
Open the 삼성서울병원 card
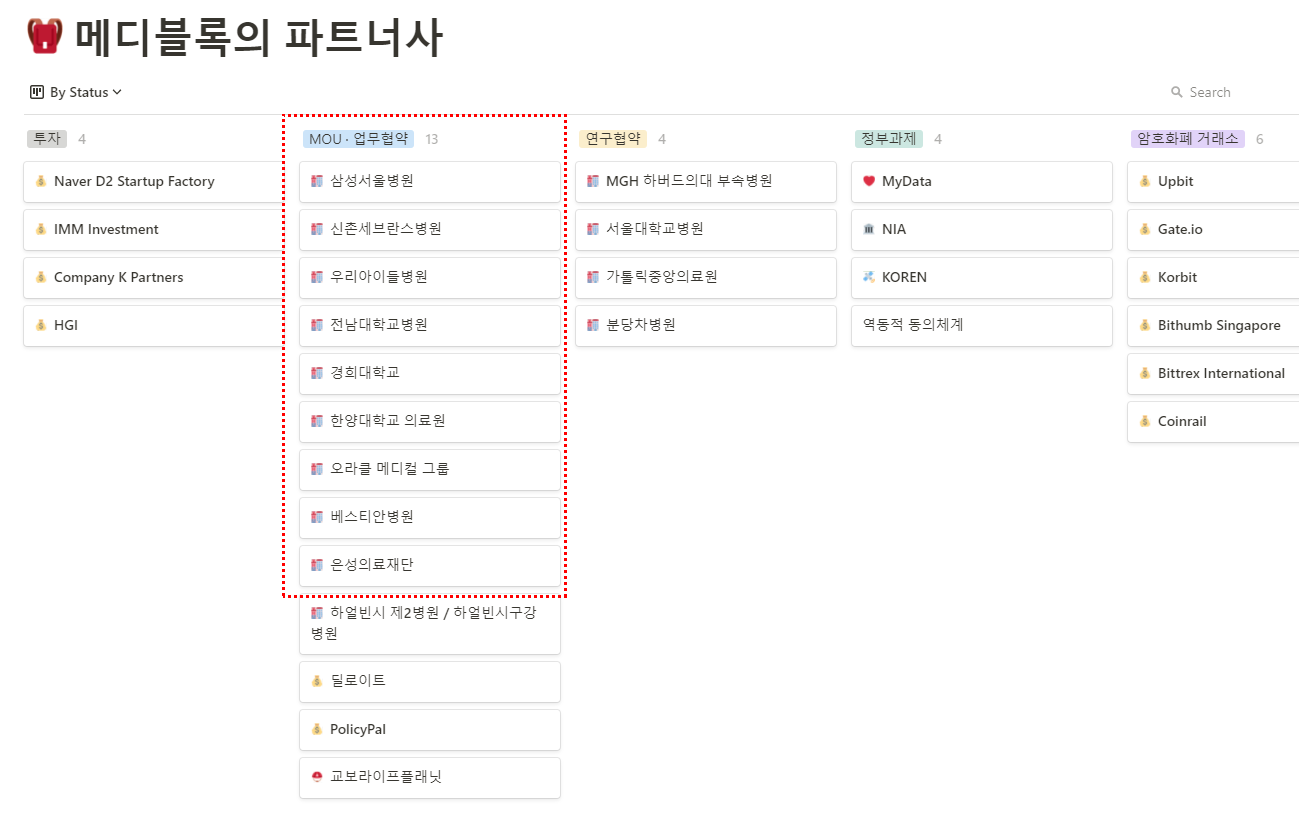pyautogui.click(x=430, y=182)
